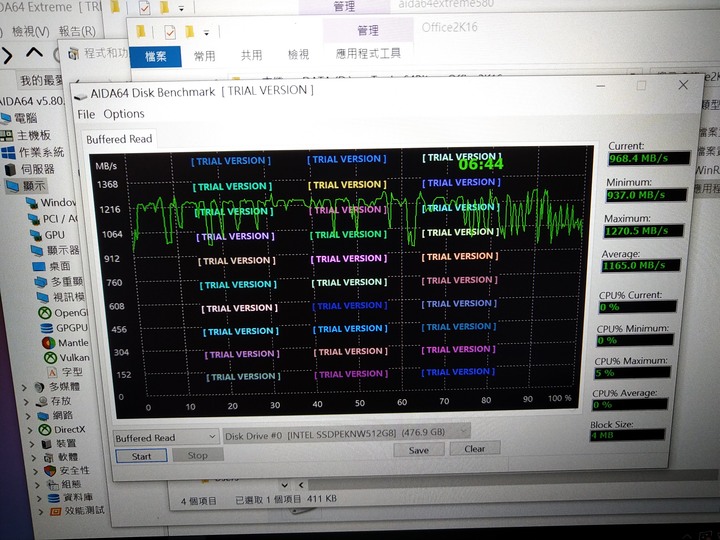
Task: Click the 顯示器 monitor icon
Action: pos(37,251)
